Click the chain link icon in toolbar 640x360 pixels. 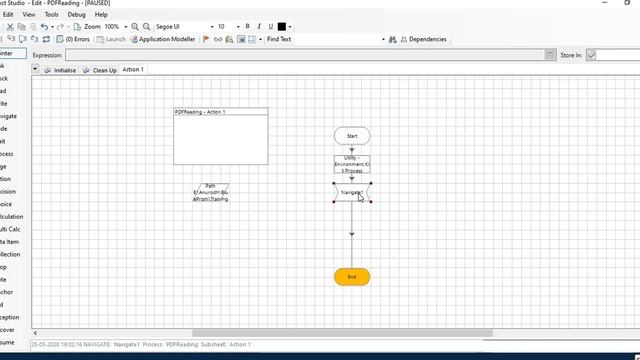[x=218, y=39]
